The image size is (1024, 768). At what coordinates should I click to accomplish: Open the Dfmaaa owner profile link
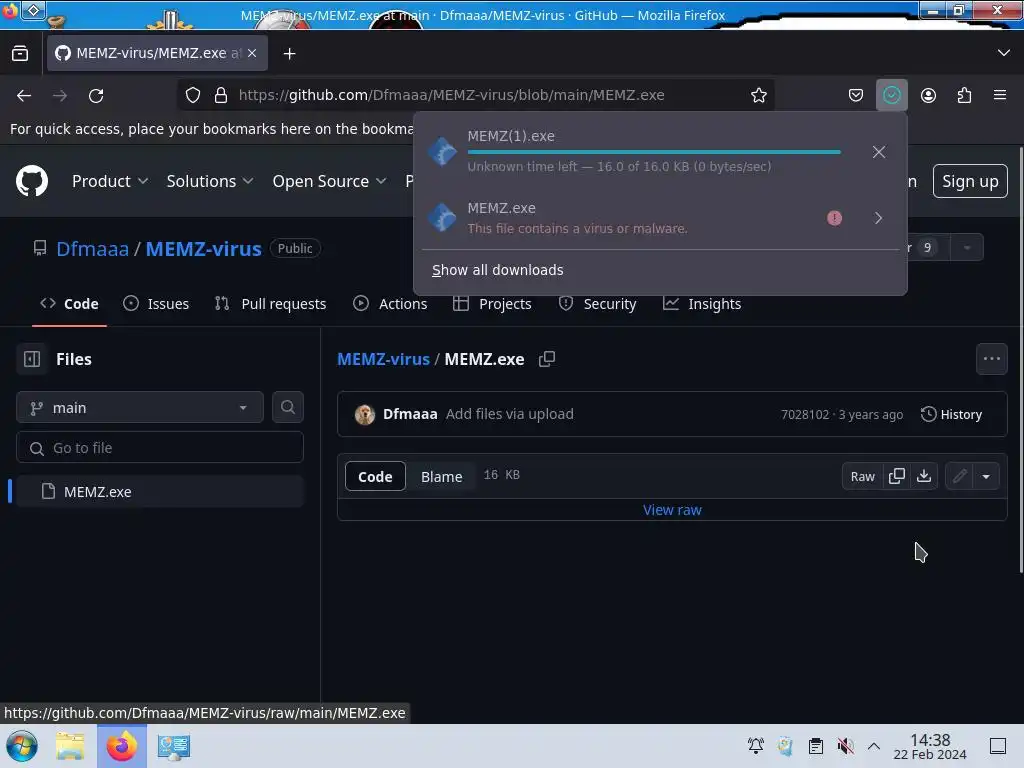pyautogui.click(x=93, y=249)
